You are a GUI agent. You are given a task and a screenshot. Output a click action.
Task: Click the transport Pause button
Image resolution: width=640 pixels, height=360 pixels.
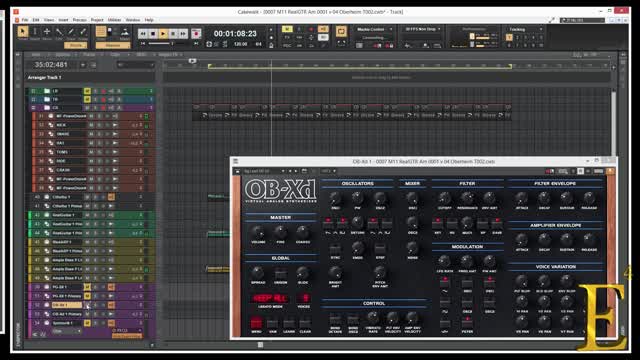pyautogui.click(x=173, y=33)
